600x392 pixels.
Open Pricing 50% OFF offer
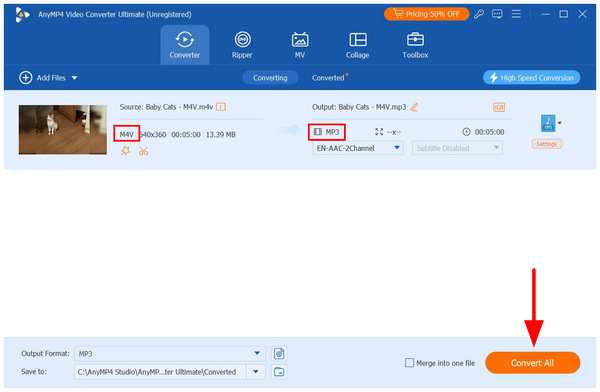[427, 14]
